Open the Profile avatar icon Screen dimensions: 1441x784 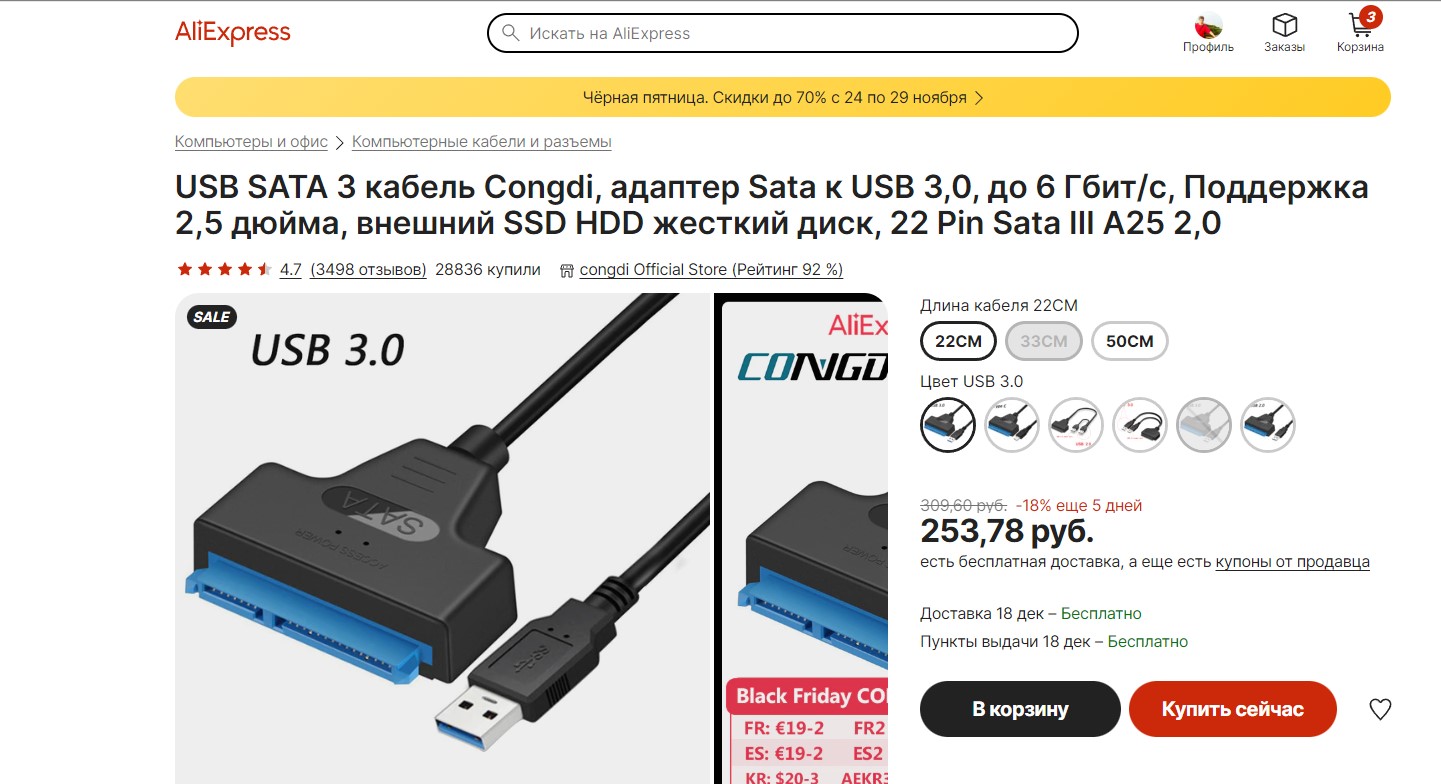coord(1208,25)
